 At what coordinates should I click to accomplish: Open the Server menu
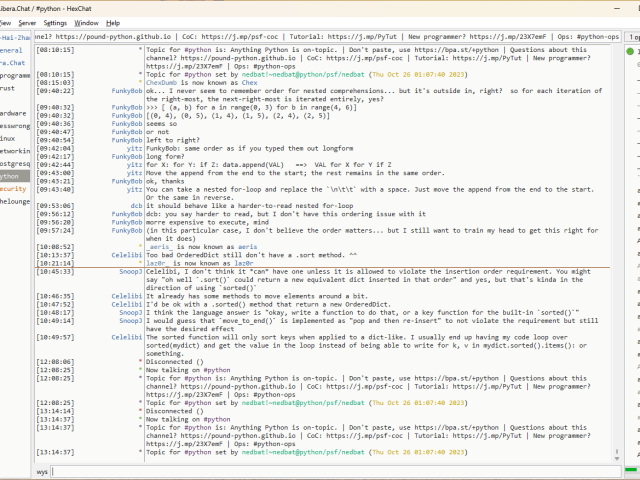27,22
